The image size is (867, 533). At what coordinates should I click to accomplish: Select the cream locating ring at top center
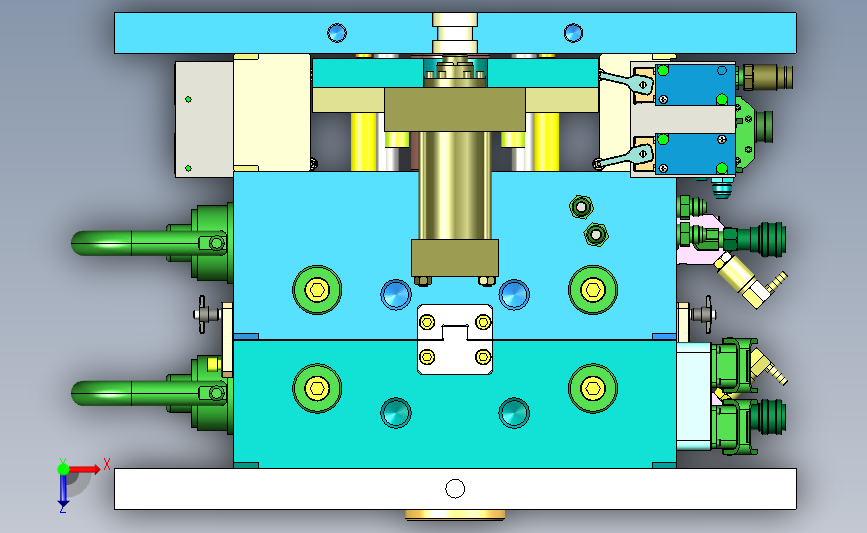pyautogui.click(x=455, y=33)
